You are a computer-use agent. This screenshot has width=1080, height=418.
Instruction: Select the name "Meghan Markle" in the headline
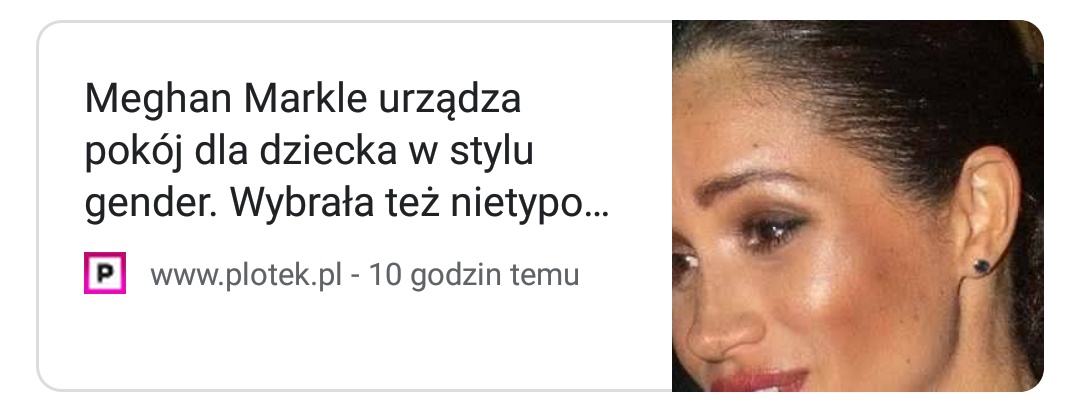226,99
